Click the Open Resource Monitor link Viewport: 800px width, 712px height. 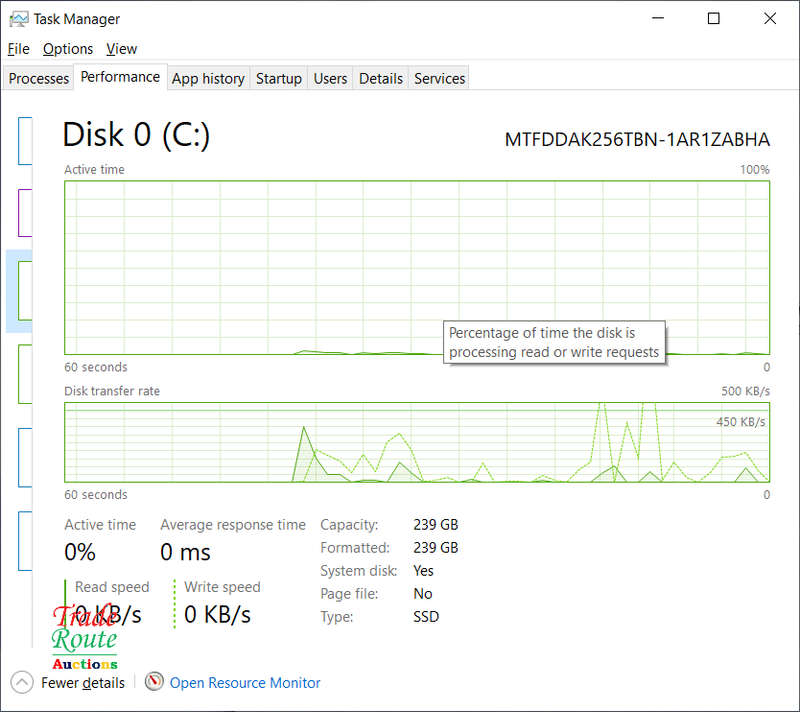pos(245,683)
